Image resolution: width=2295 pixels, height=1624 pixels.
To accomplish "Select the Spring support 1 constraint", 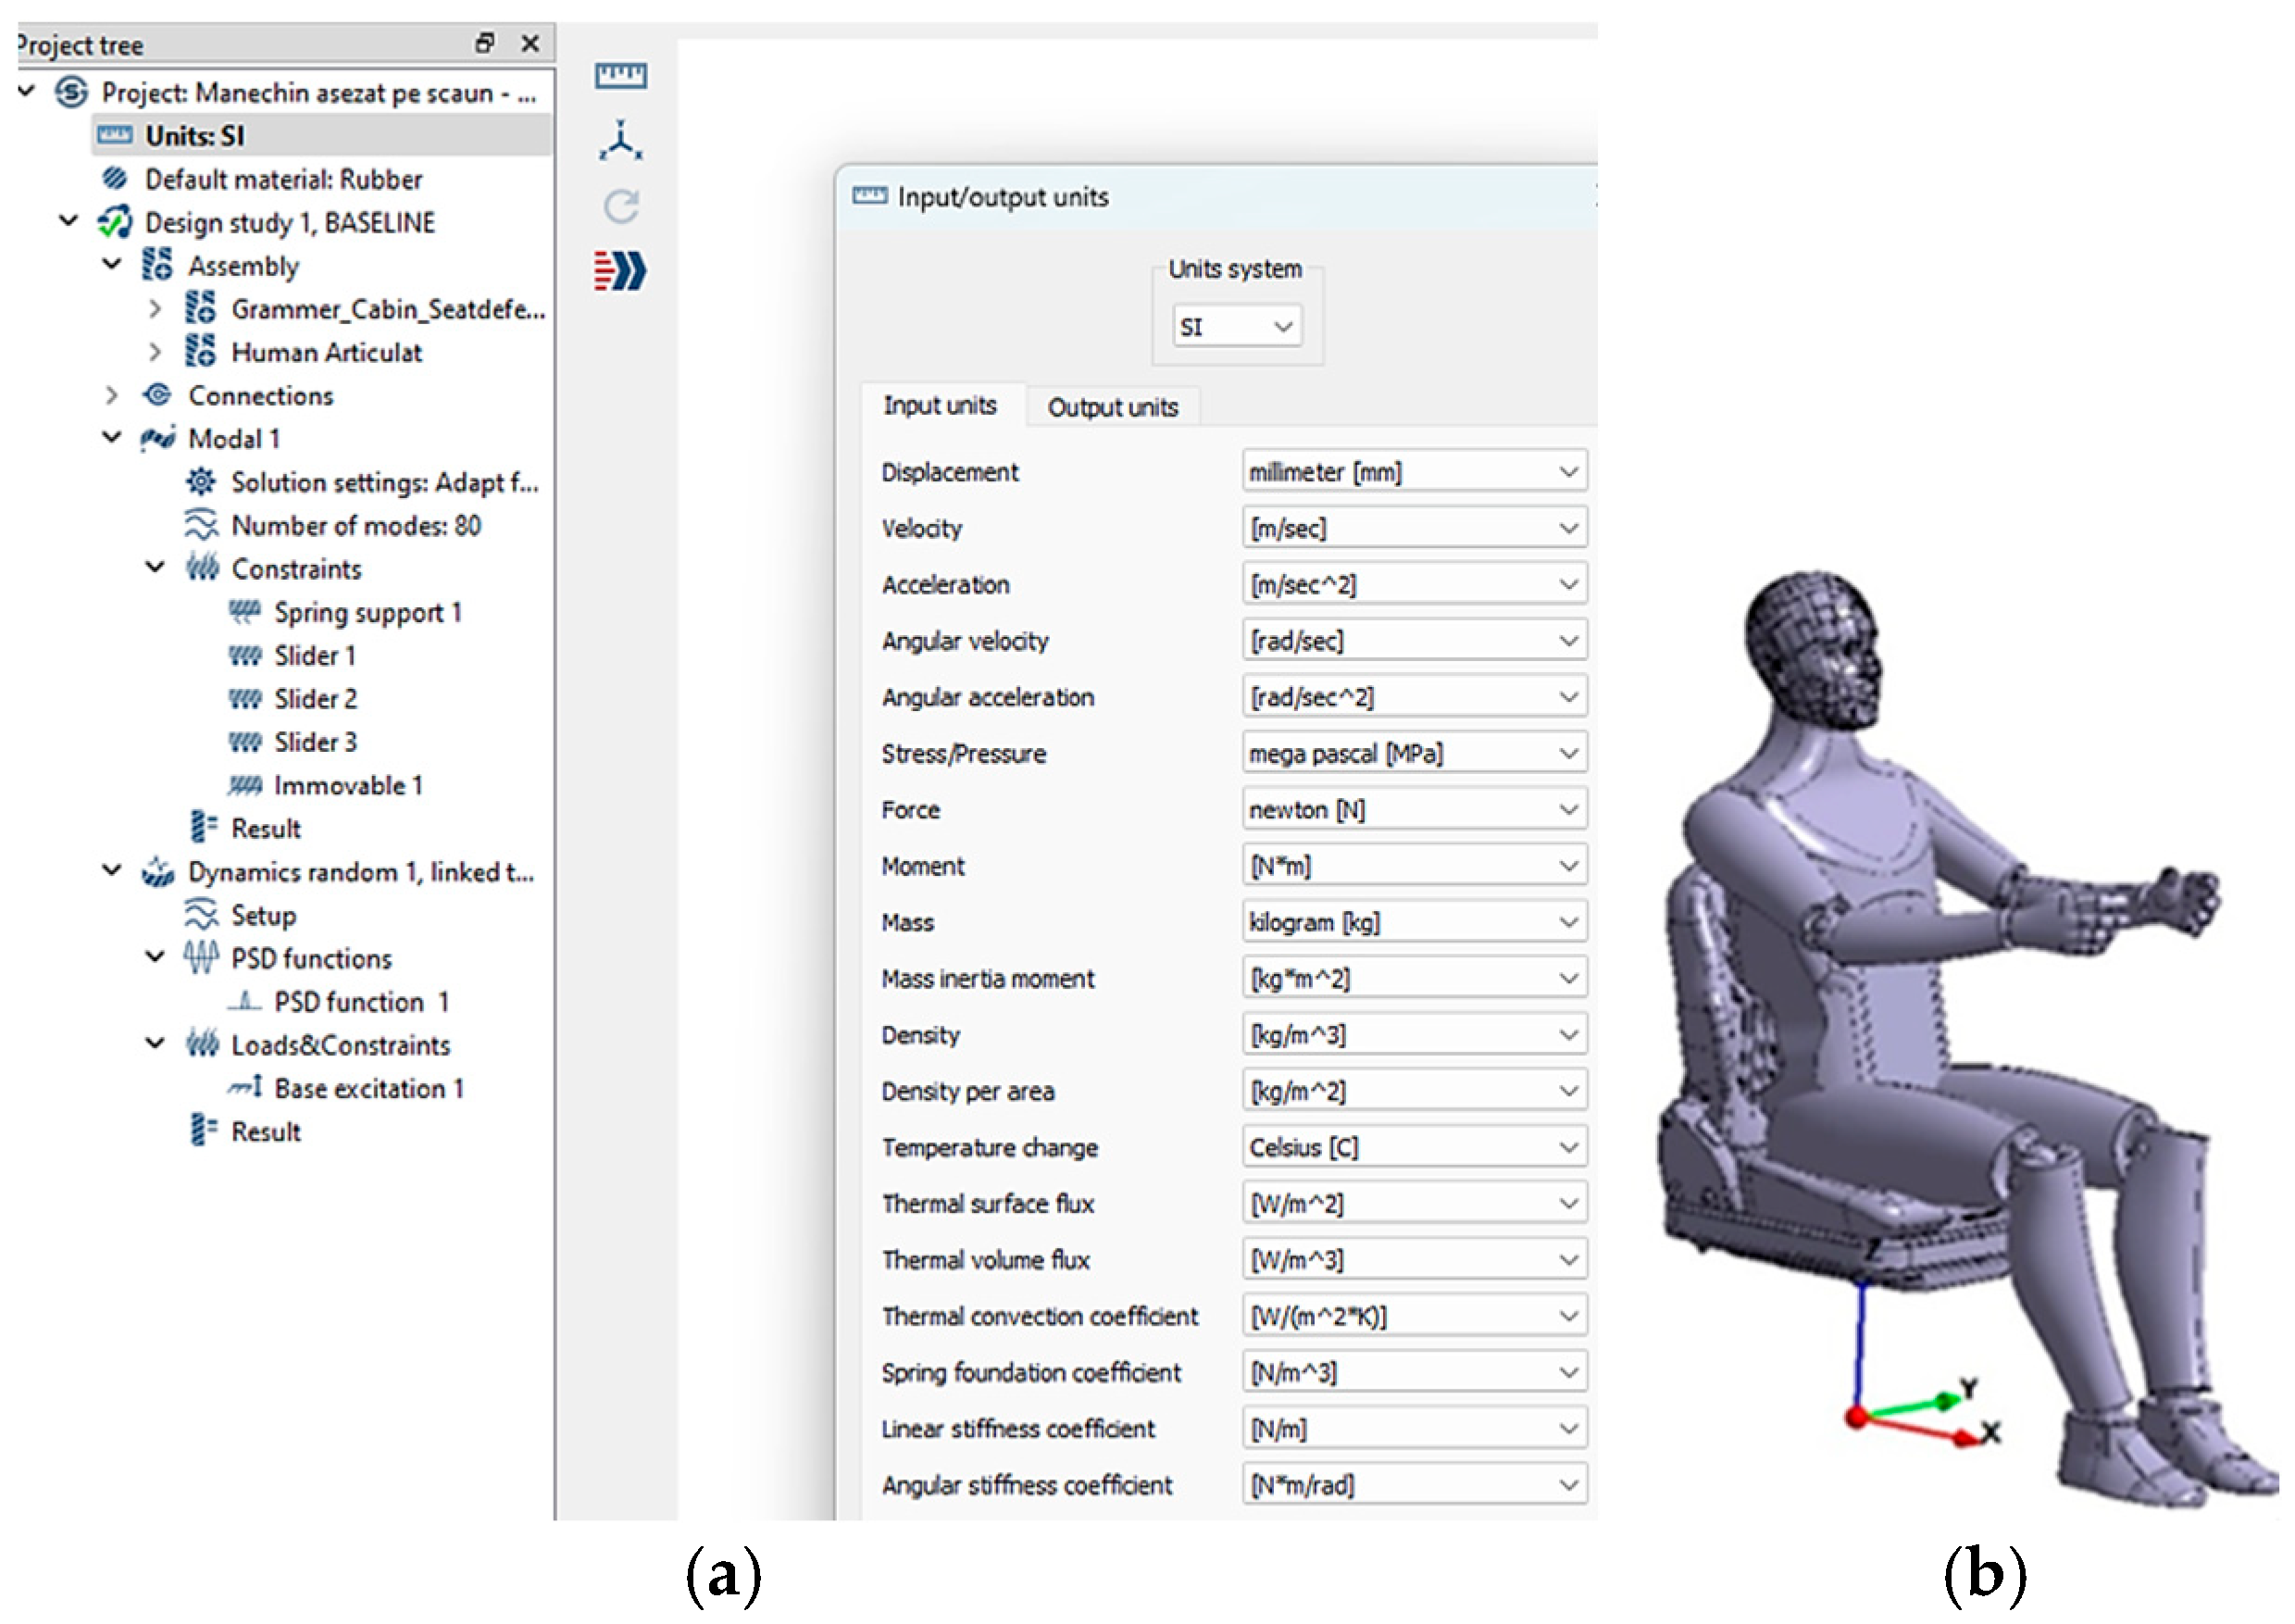I will click(367, 612).
